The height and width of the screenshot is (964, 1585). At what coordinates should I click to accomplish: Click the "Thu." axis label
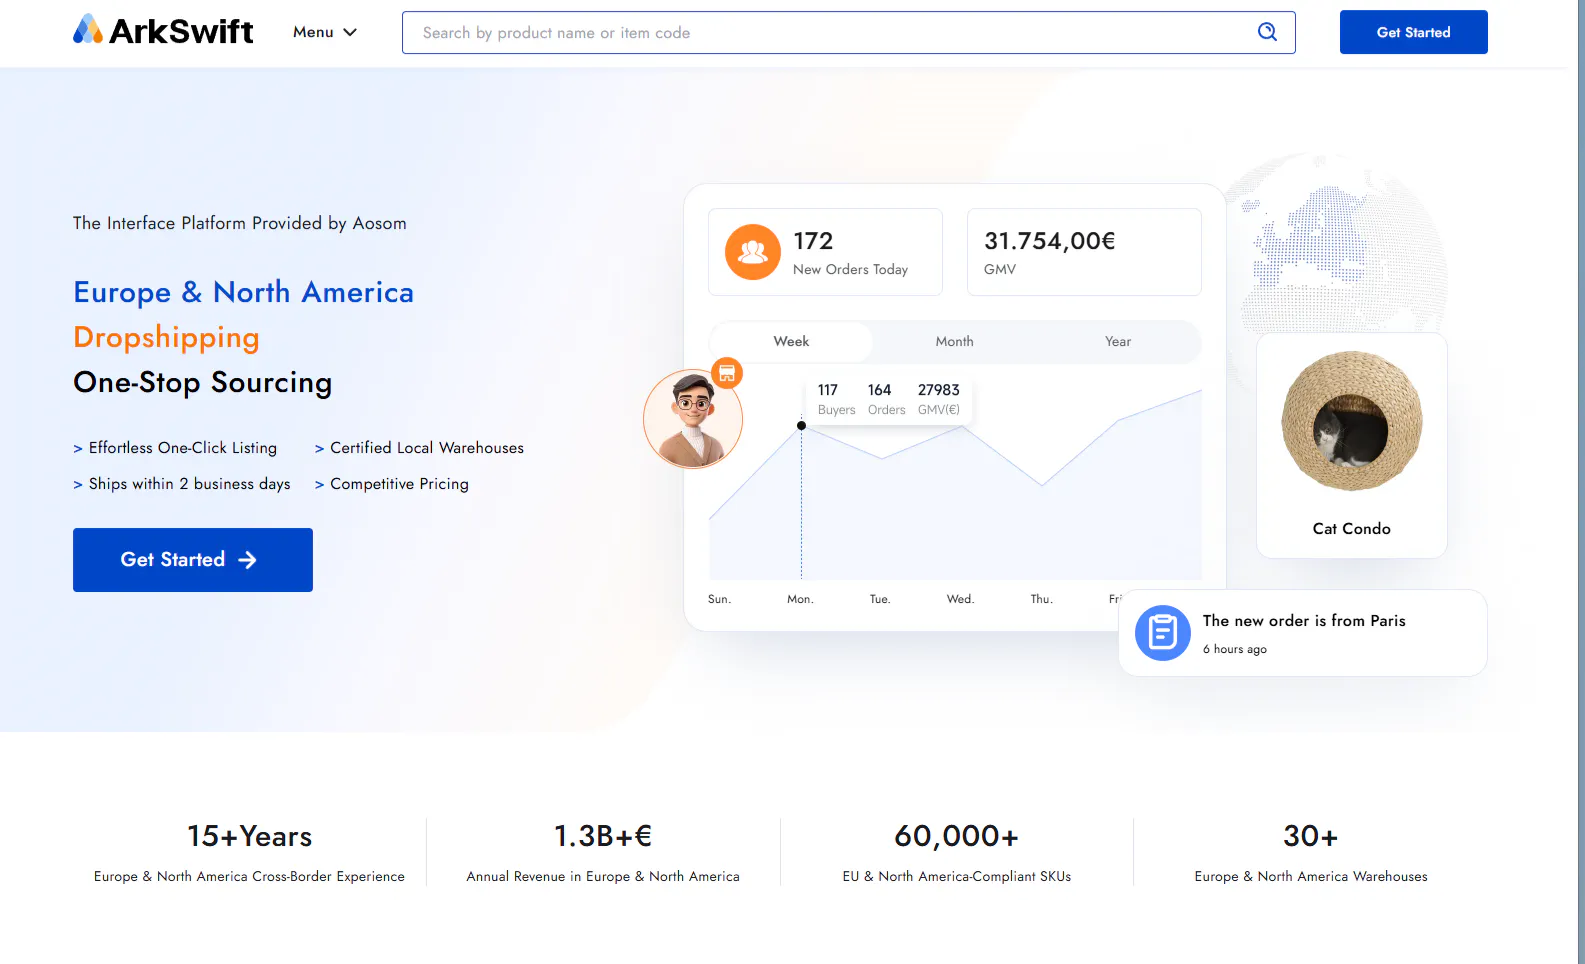(1042, 599)
